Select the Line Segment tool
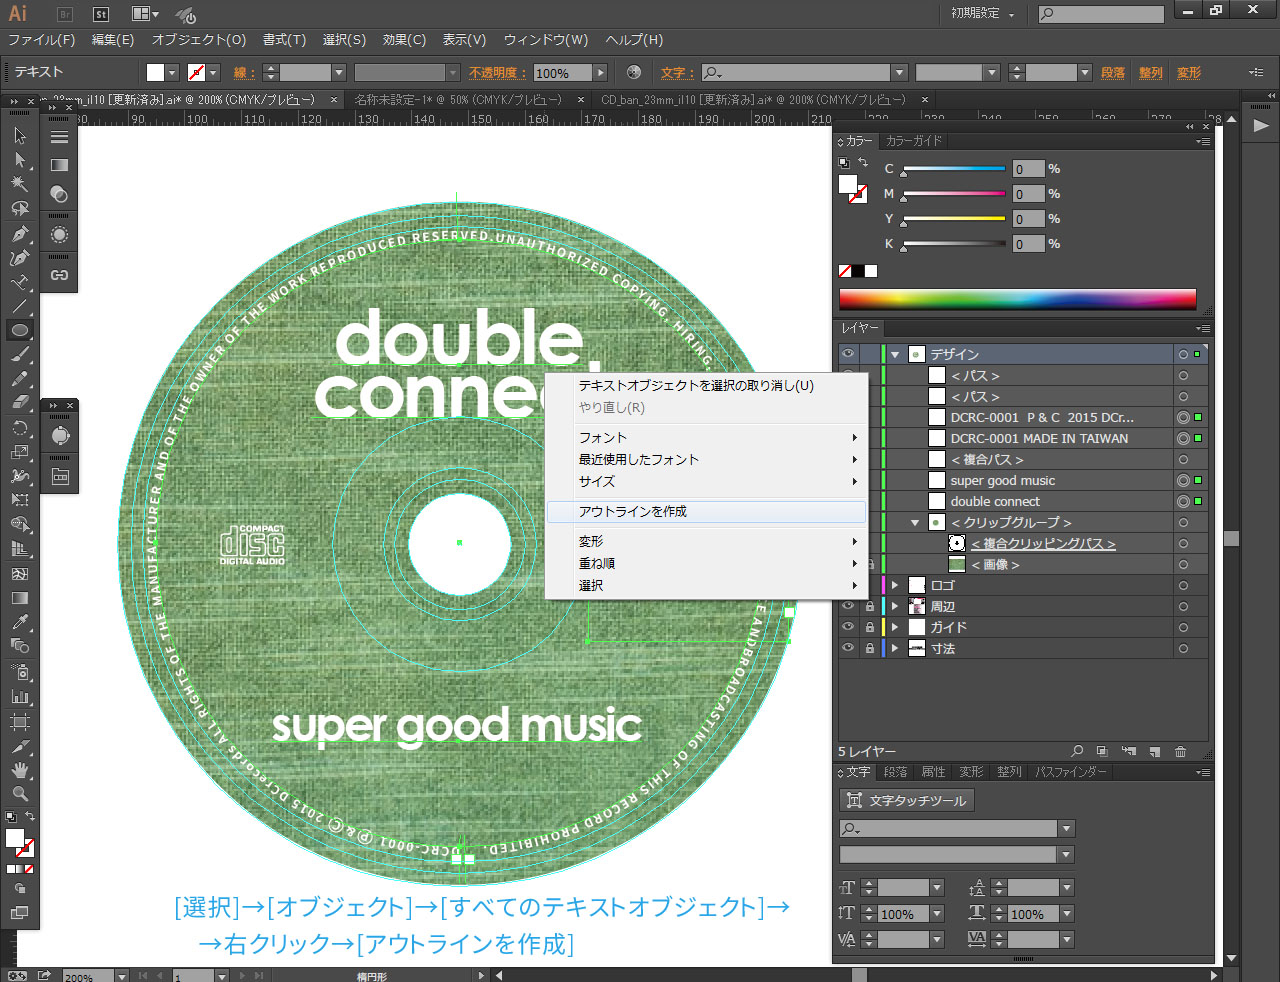The width and height of the screenshot is (1280, 982). click(x=19, y=306)
